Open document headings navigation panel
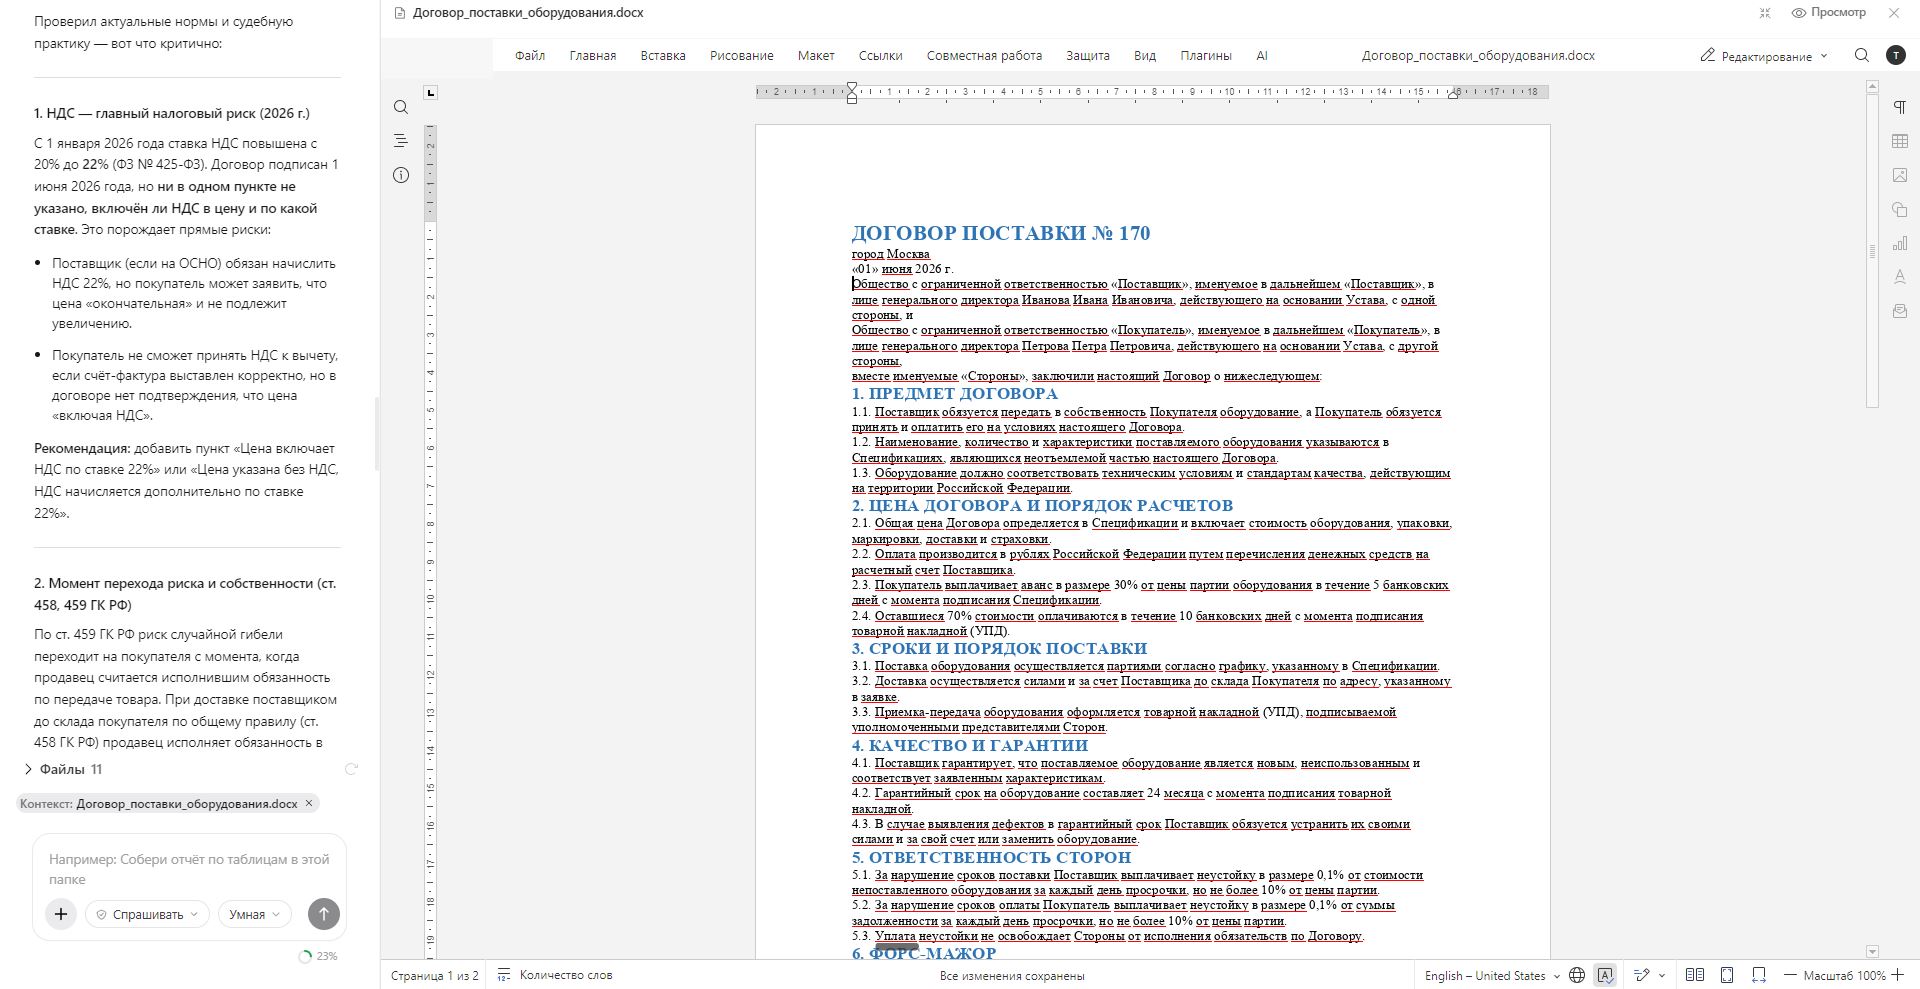1920x989 pixels. (x=401, y=141)
